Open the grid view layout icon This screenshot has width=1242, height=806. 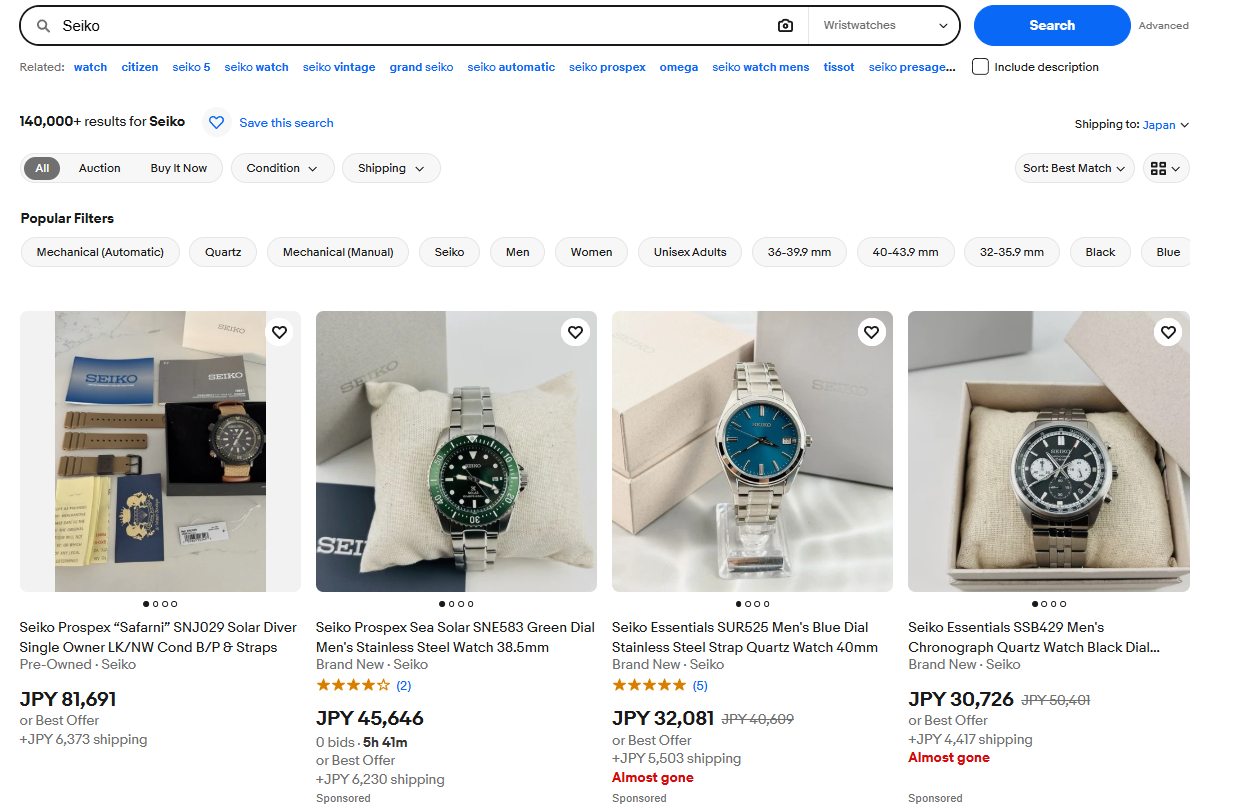(1165, 168)
